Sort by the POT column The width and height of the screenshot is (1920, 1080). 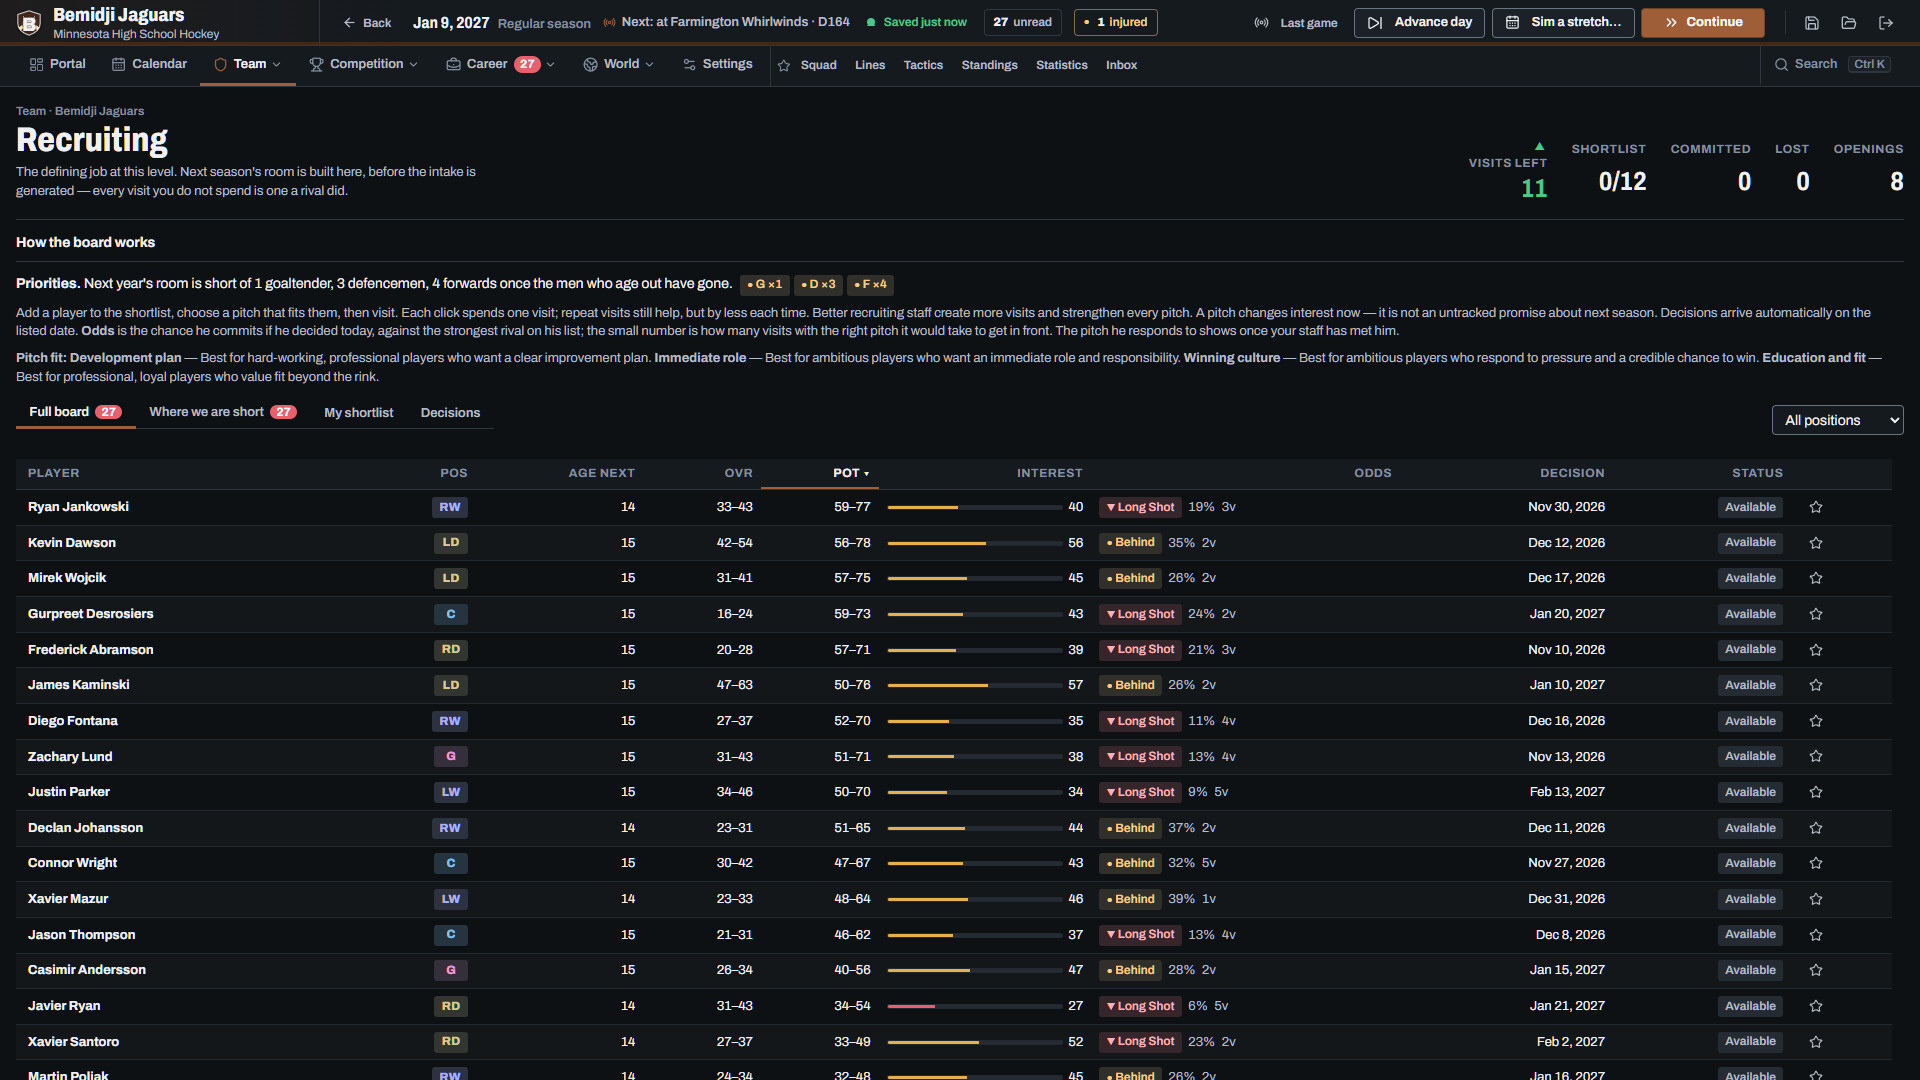click(851, 473)
